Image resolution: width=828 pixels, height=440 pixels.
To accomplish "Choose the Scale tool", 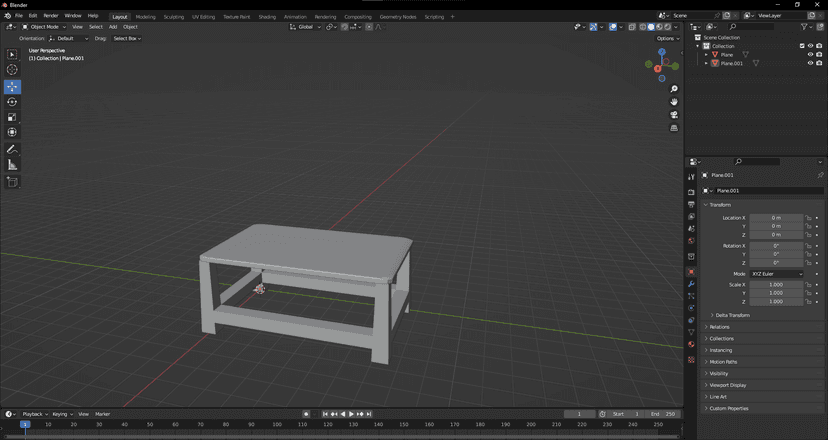I will (12, 117).
